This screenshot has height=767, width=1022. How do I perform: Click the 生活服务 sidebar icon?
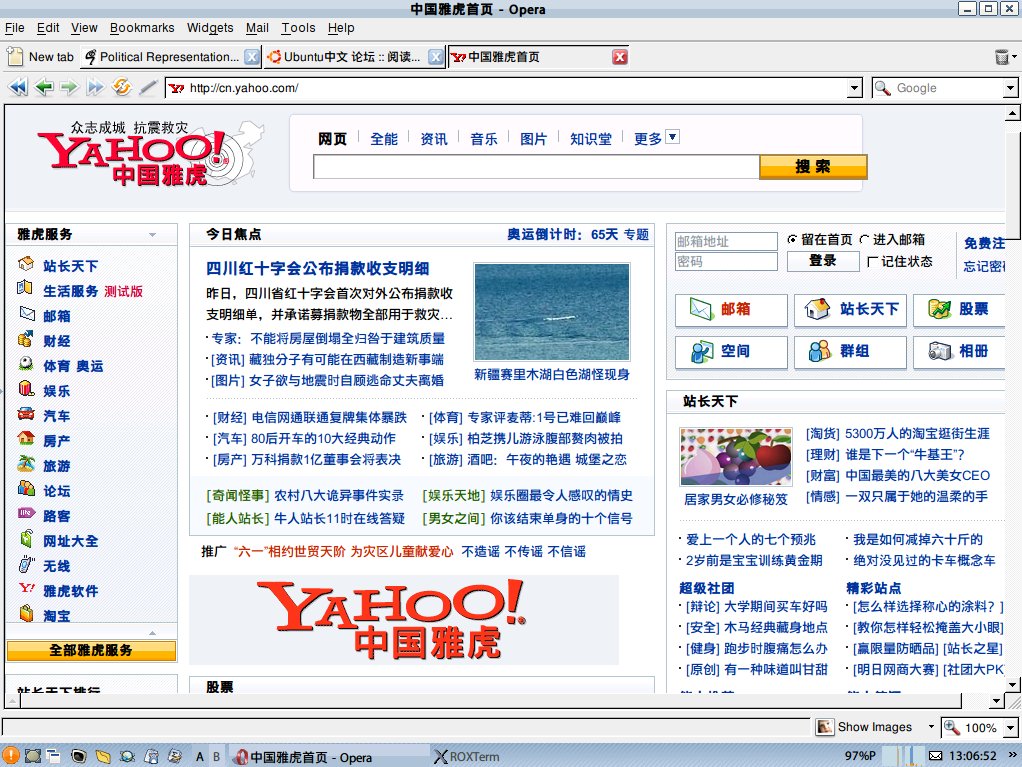pyautogui.click(x=25, y=287)
